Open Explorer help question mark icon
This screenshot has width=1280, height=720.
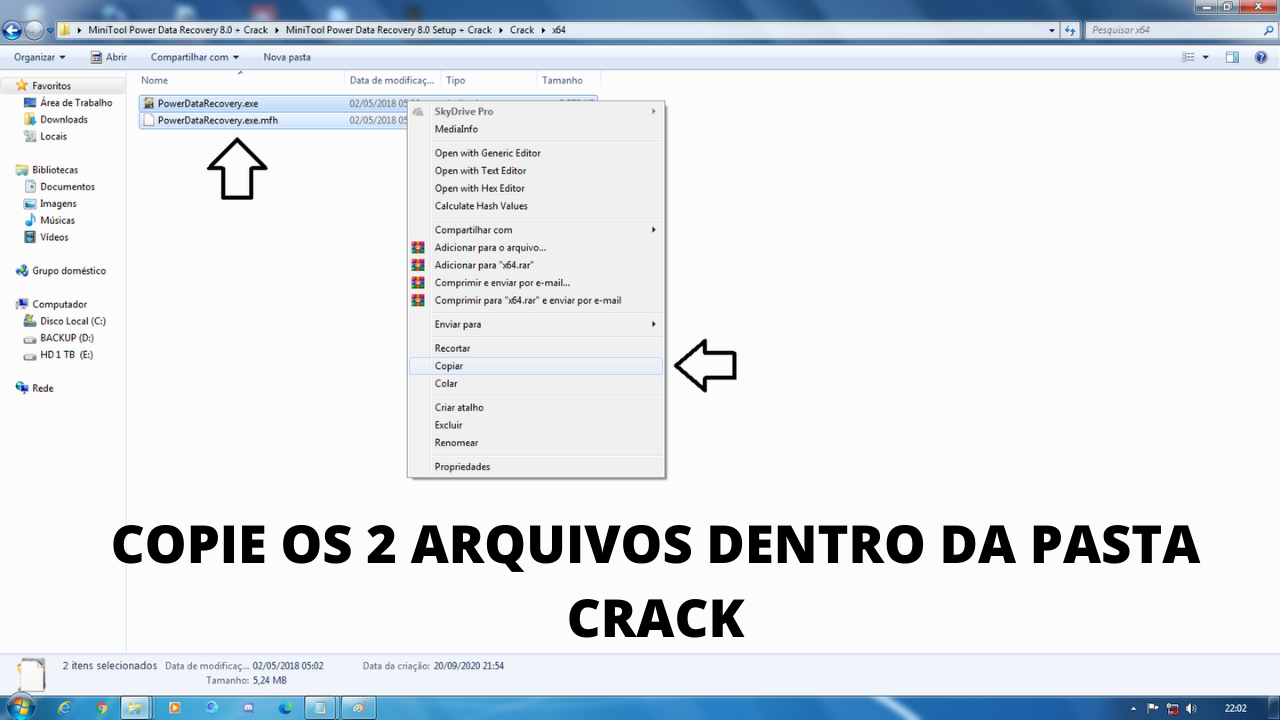(x=1261, y=57)
